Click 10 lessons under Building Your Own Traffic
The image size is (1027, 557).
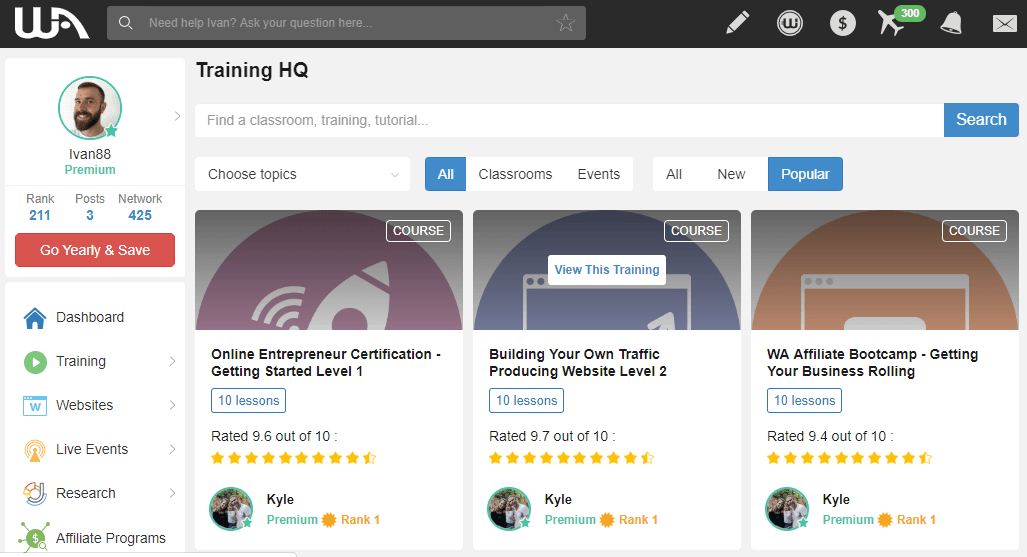pyautogui.click(x=527, y=400)
